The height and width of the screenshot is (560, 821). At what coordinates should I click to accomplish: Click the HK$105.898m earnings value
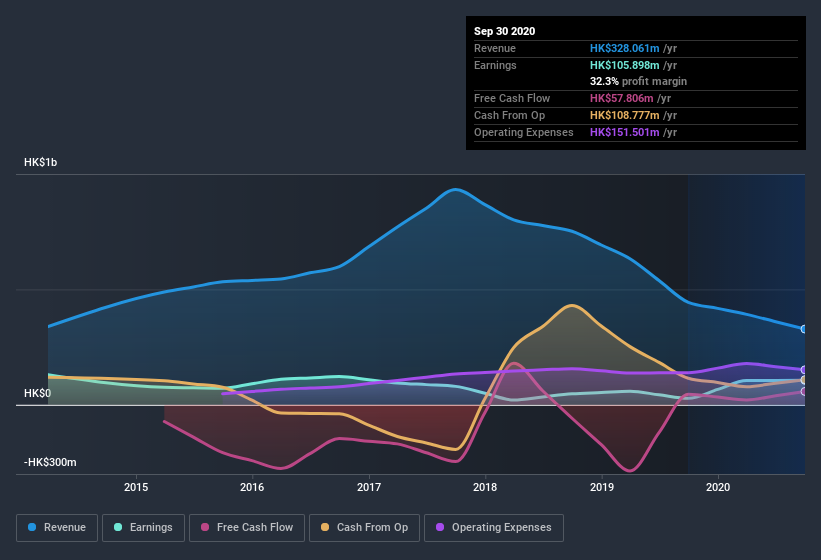[x=625, y=65]
